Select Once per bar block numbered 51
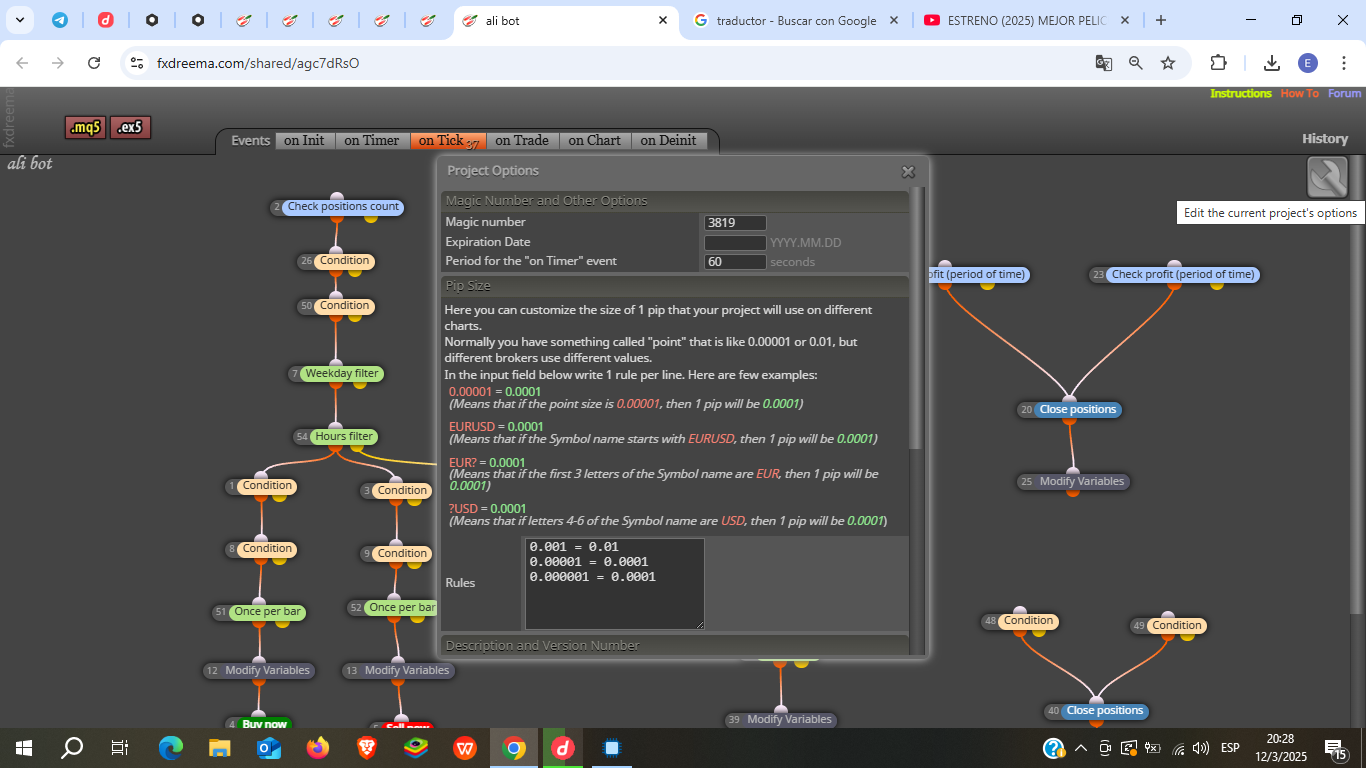The image size is (1366, 768). 267,612
